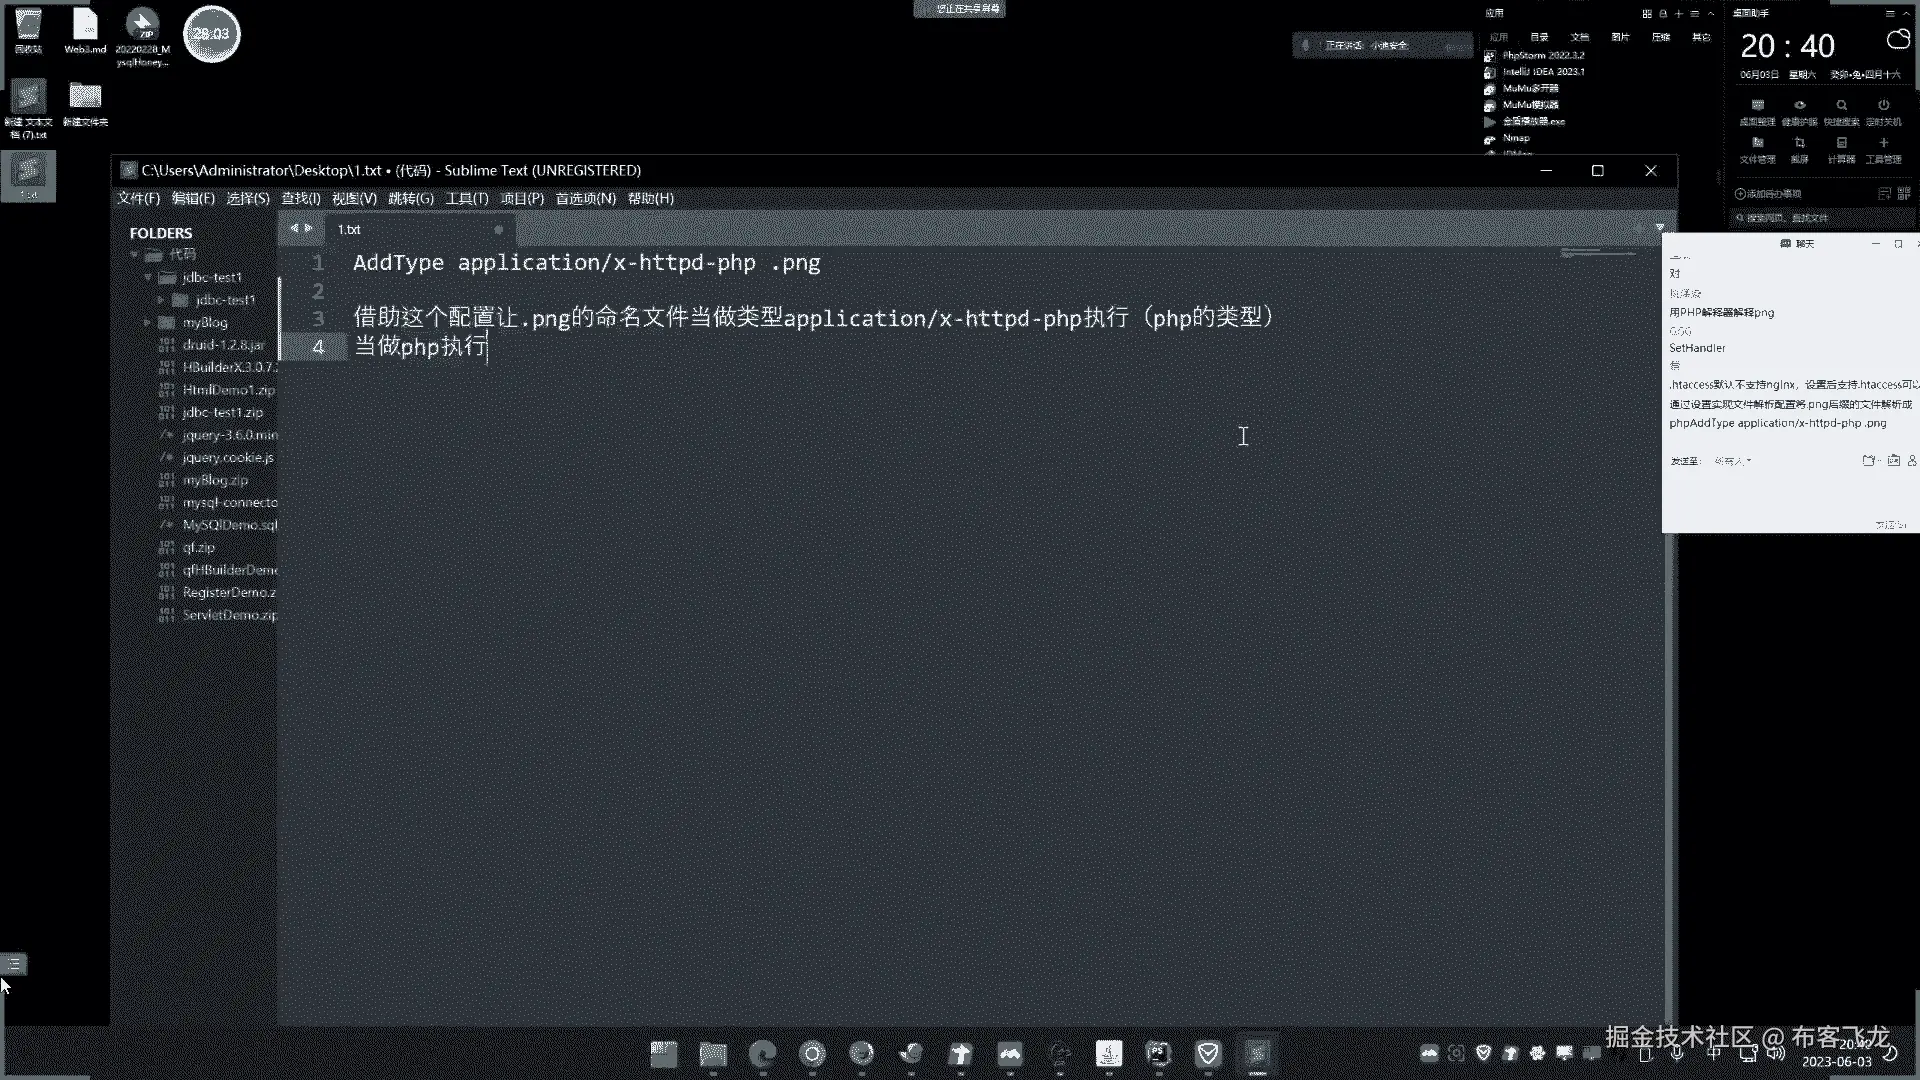Open MySQLDemo.sql in the sidebar
This screenshot has height=1080, width=1920.
(x=229, y=524)
